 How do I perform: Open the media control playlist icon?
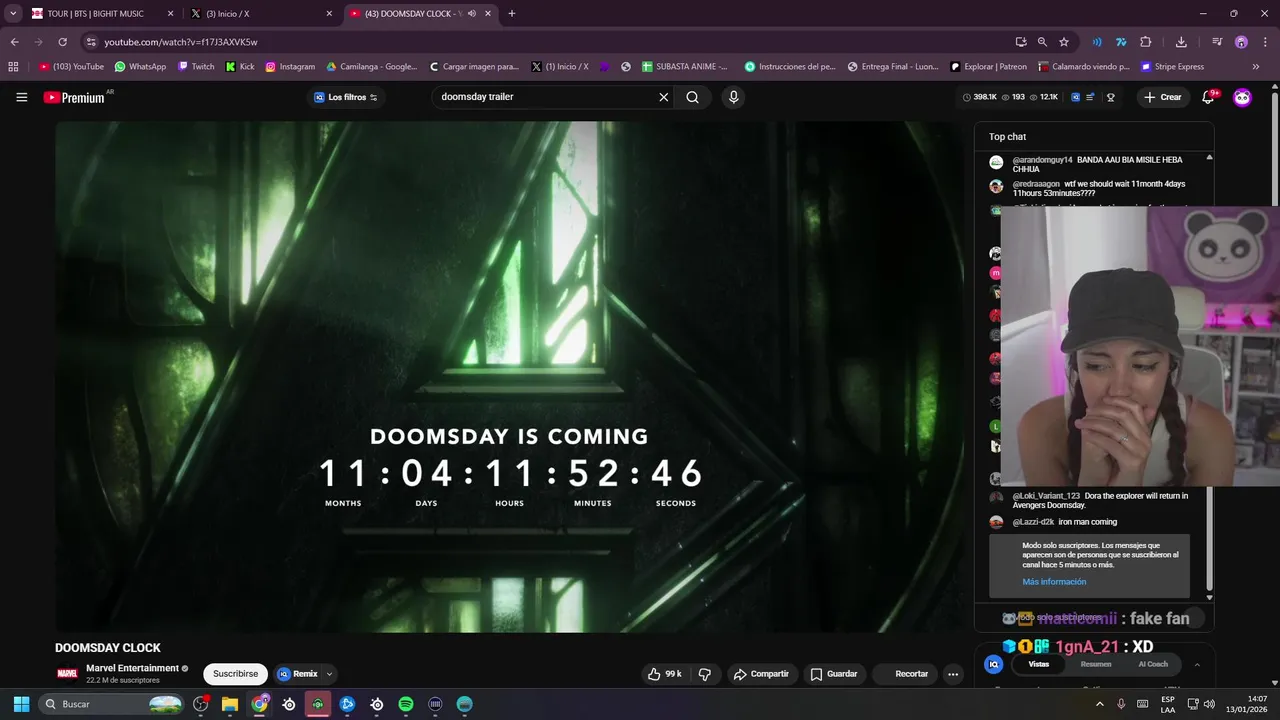(x=1217, y=42)
